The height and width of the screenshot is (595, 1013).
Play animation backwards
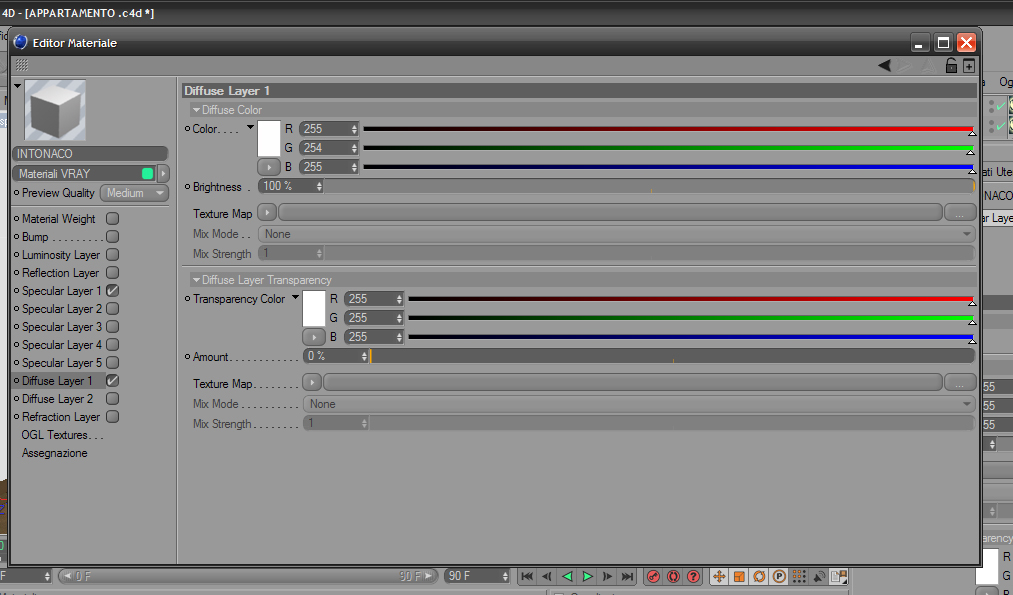tap(567, 576)
